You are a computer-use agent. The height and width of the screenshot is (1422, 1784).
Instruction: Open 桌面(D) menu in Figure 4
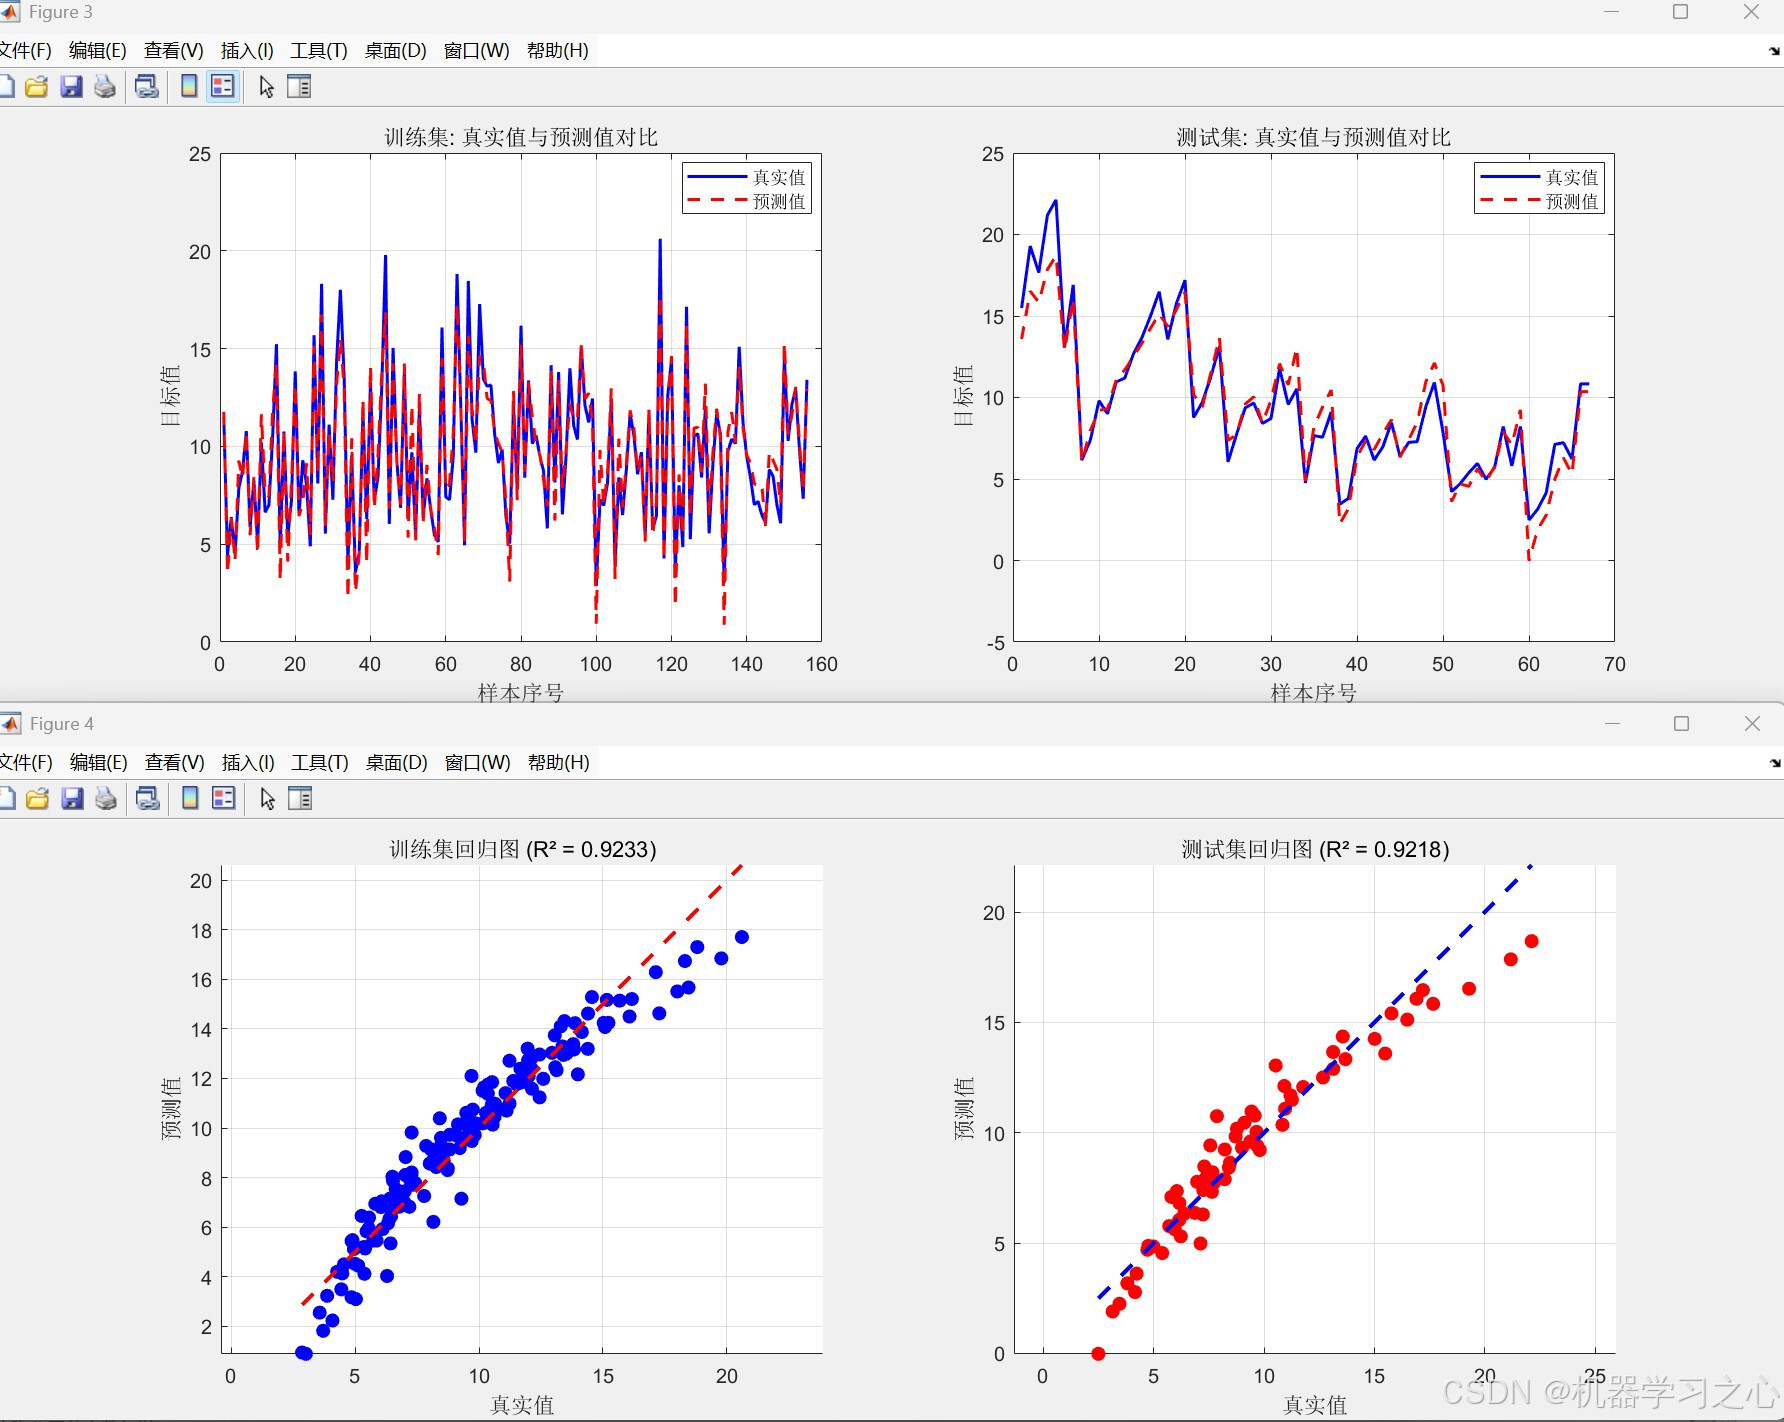pyautogui.click(x=396, y=763)
